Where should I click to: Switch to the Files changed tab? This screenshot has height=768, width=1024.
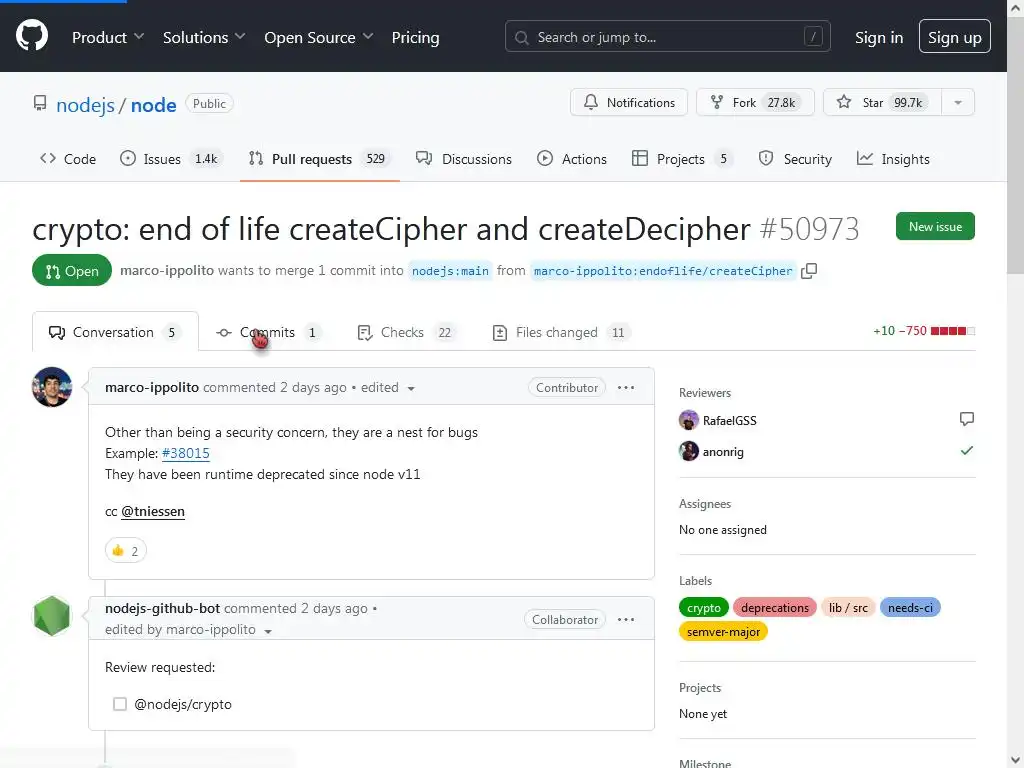[x=560, y=332]
